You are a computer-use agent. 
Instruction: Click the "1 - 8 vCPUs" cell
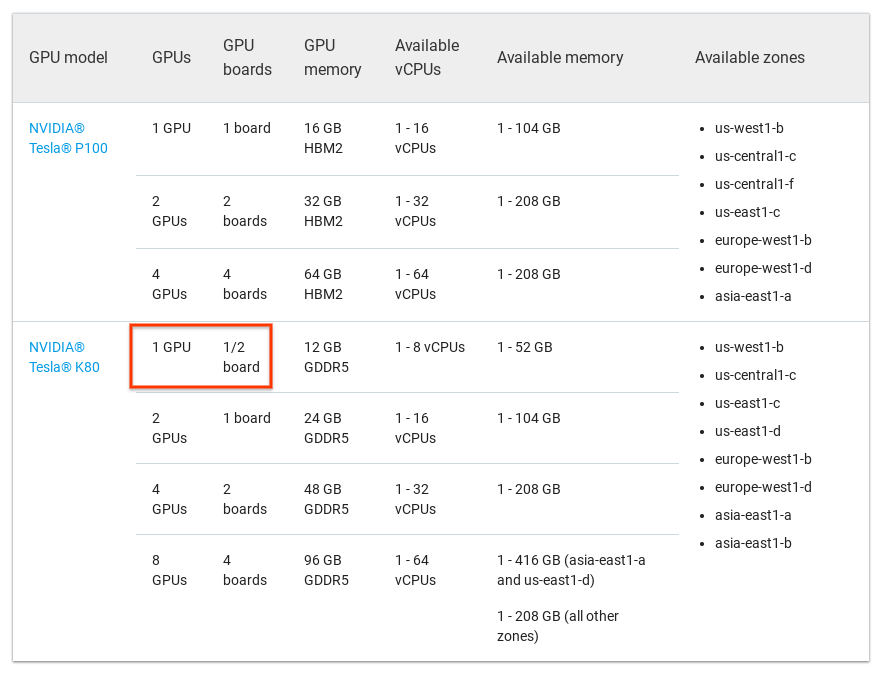[430, 347]
